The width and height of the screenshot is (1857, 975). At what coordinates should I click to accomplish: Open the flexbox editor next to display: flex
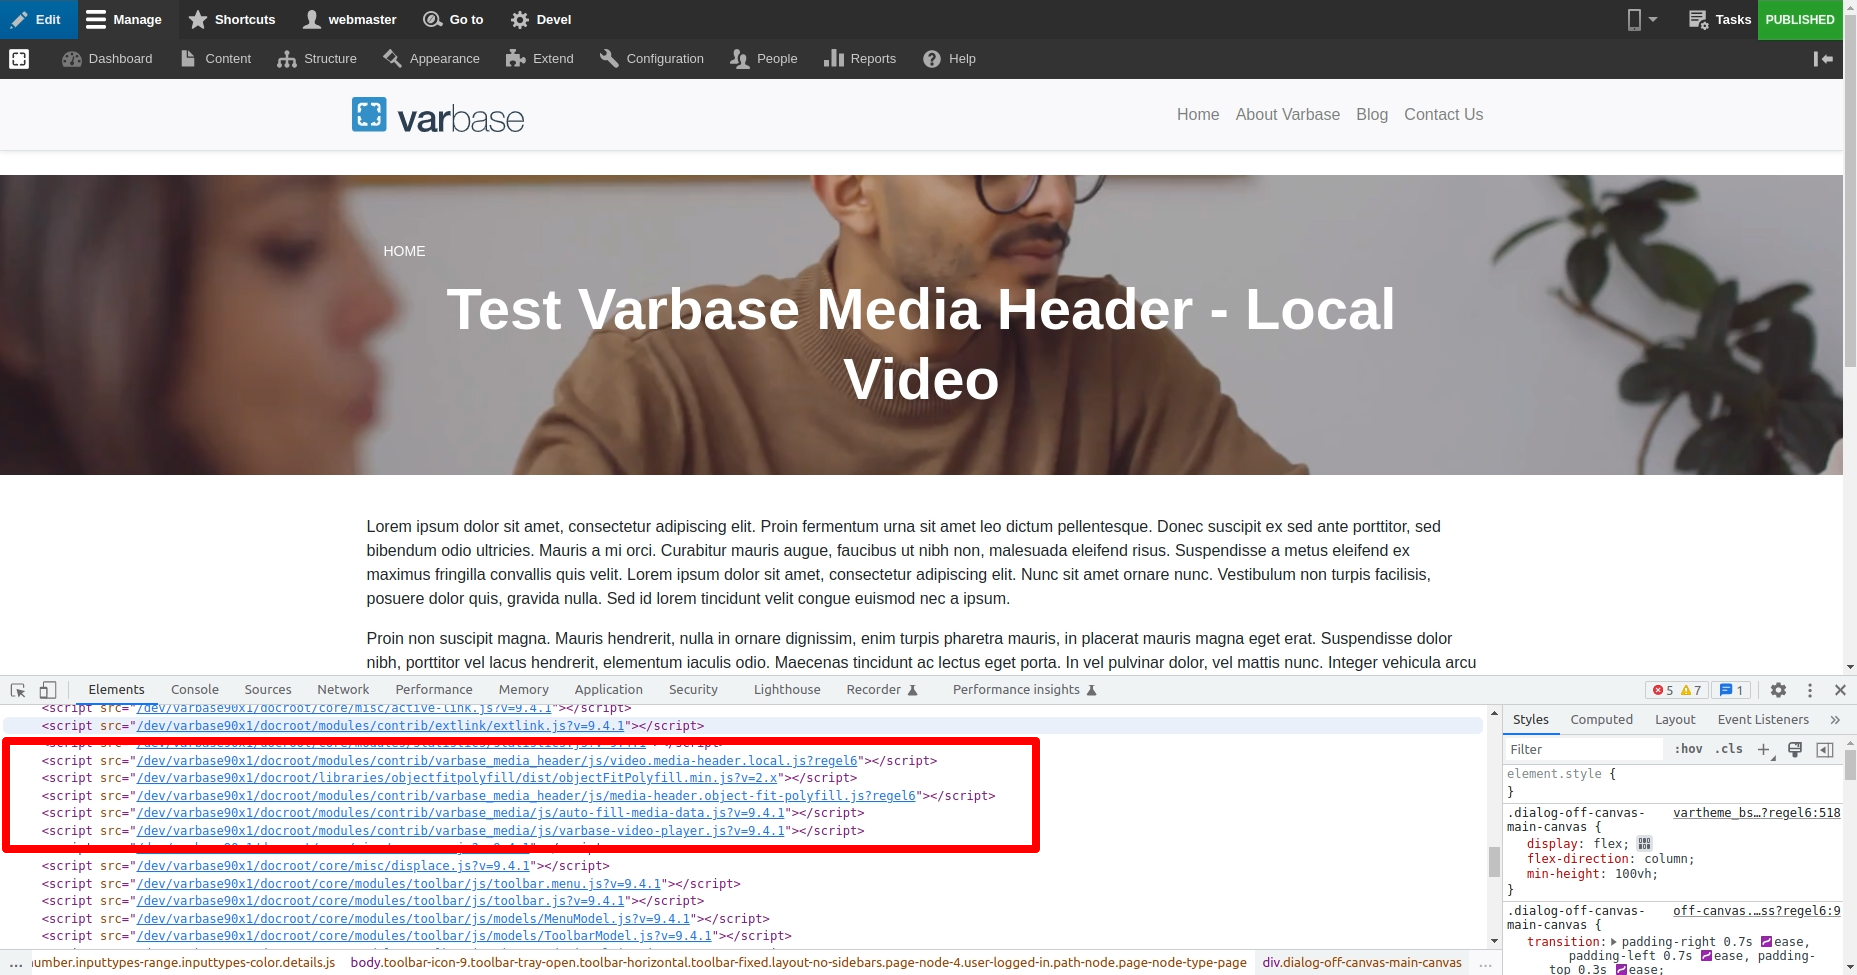pos(1644,844)
